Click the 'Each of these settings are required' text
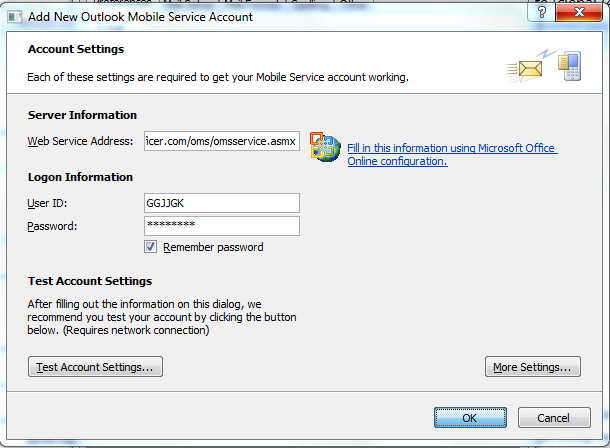 tap(218, 77)
